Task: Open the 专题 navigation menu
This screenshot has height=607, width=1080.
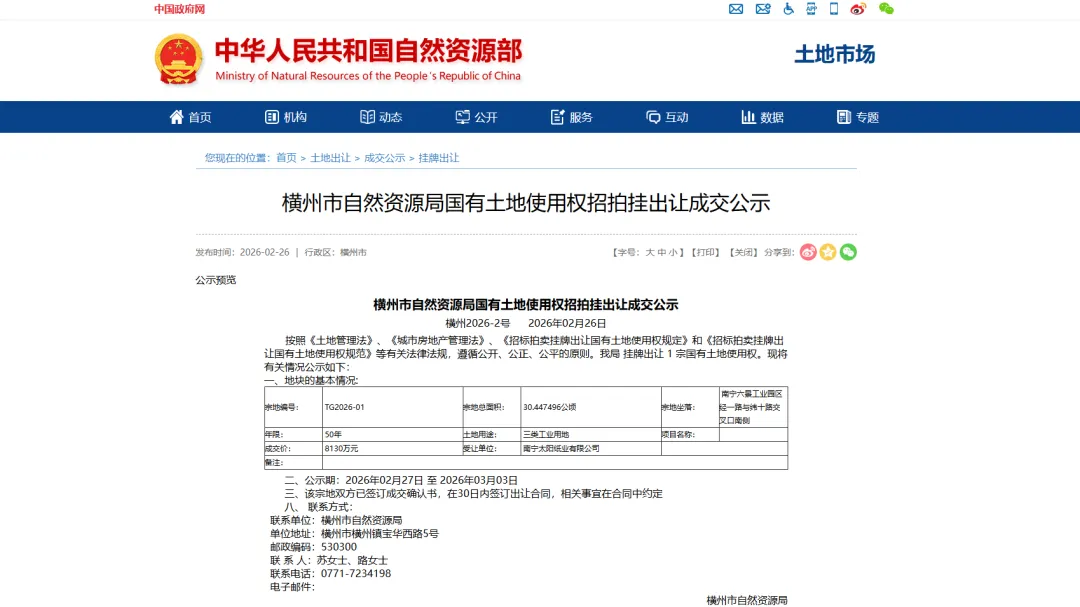Action: (858, 117)
